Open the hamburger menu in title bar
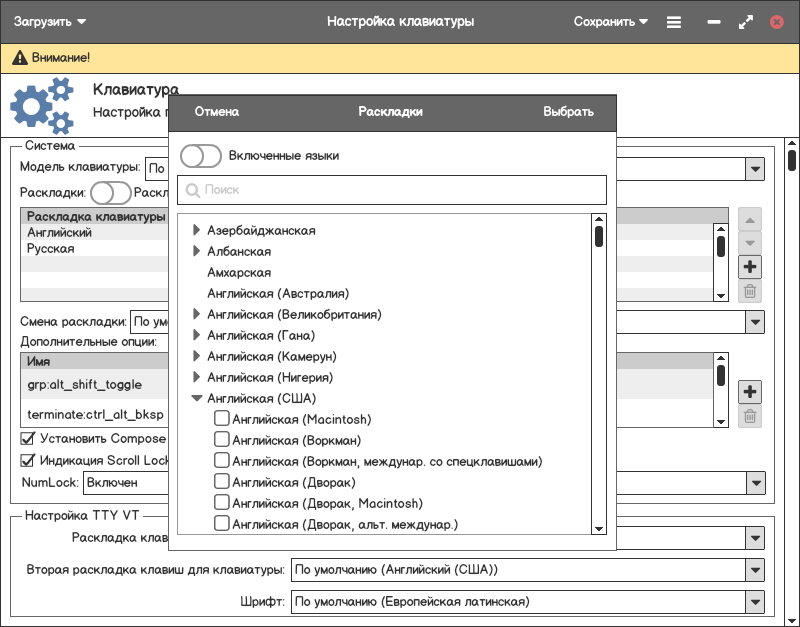 click(674, 21)
